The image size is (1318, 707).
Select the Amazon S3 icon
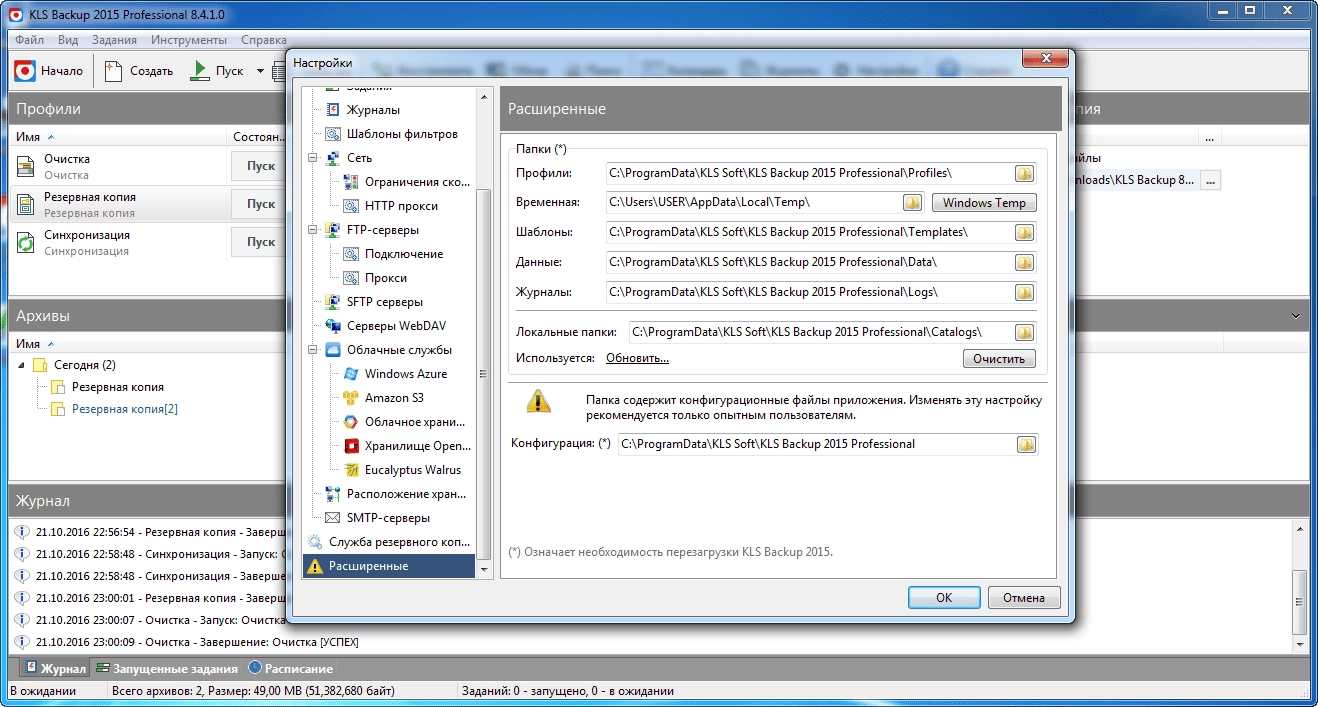(351, 398)
